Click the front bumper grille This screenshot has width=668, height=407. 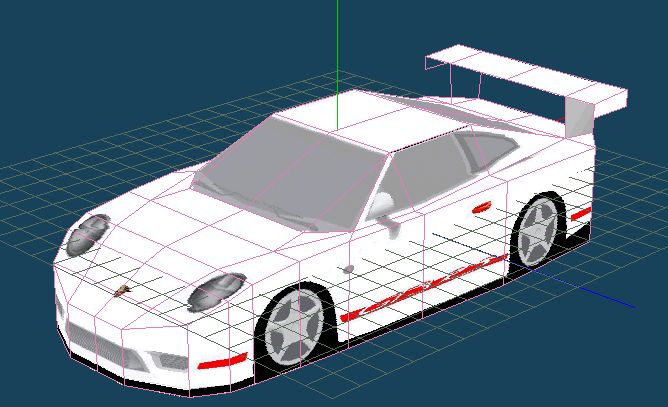click(107, 347)
